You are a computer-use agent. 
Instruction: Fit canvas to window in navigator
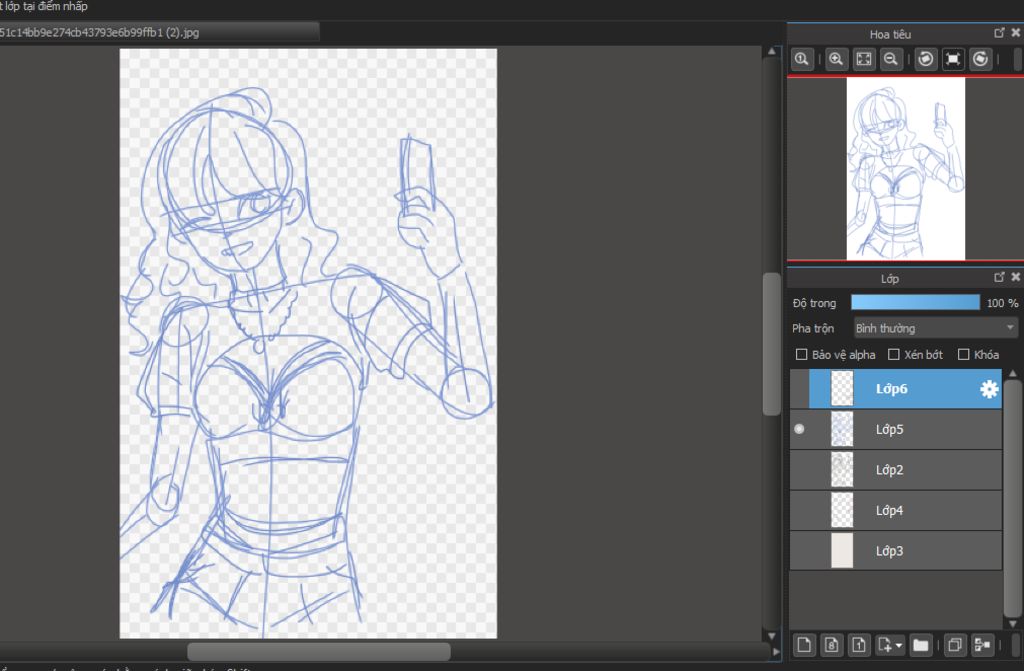[864, 60]
